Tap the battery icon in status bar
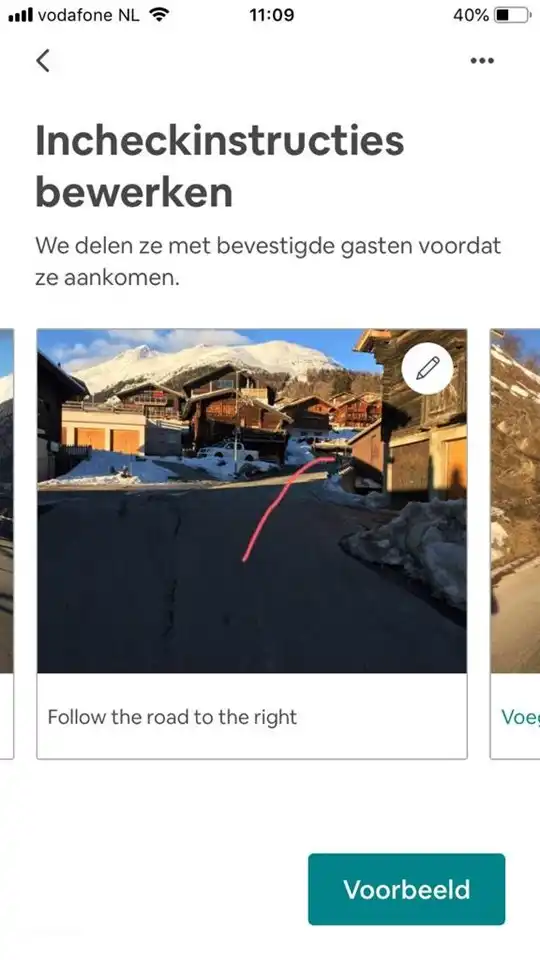The width and height of the screenshot is (540, 960). (x=512, y=15)
